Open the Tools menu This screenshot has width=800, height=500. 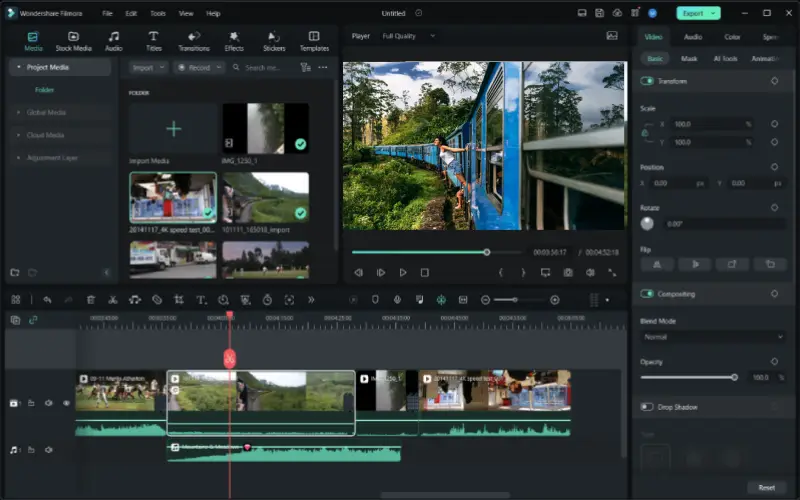(158, 13)
